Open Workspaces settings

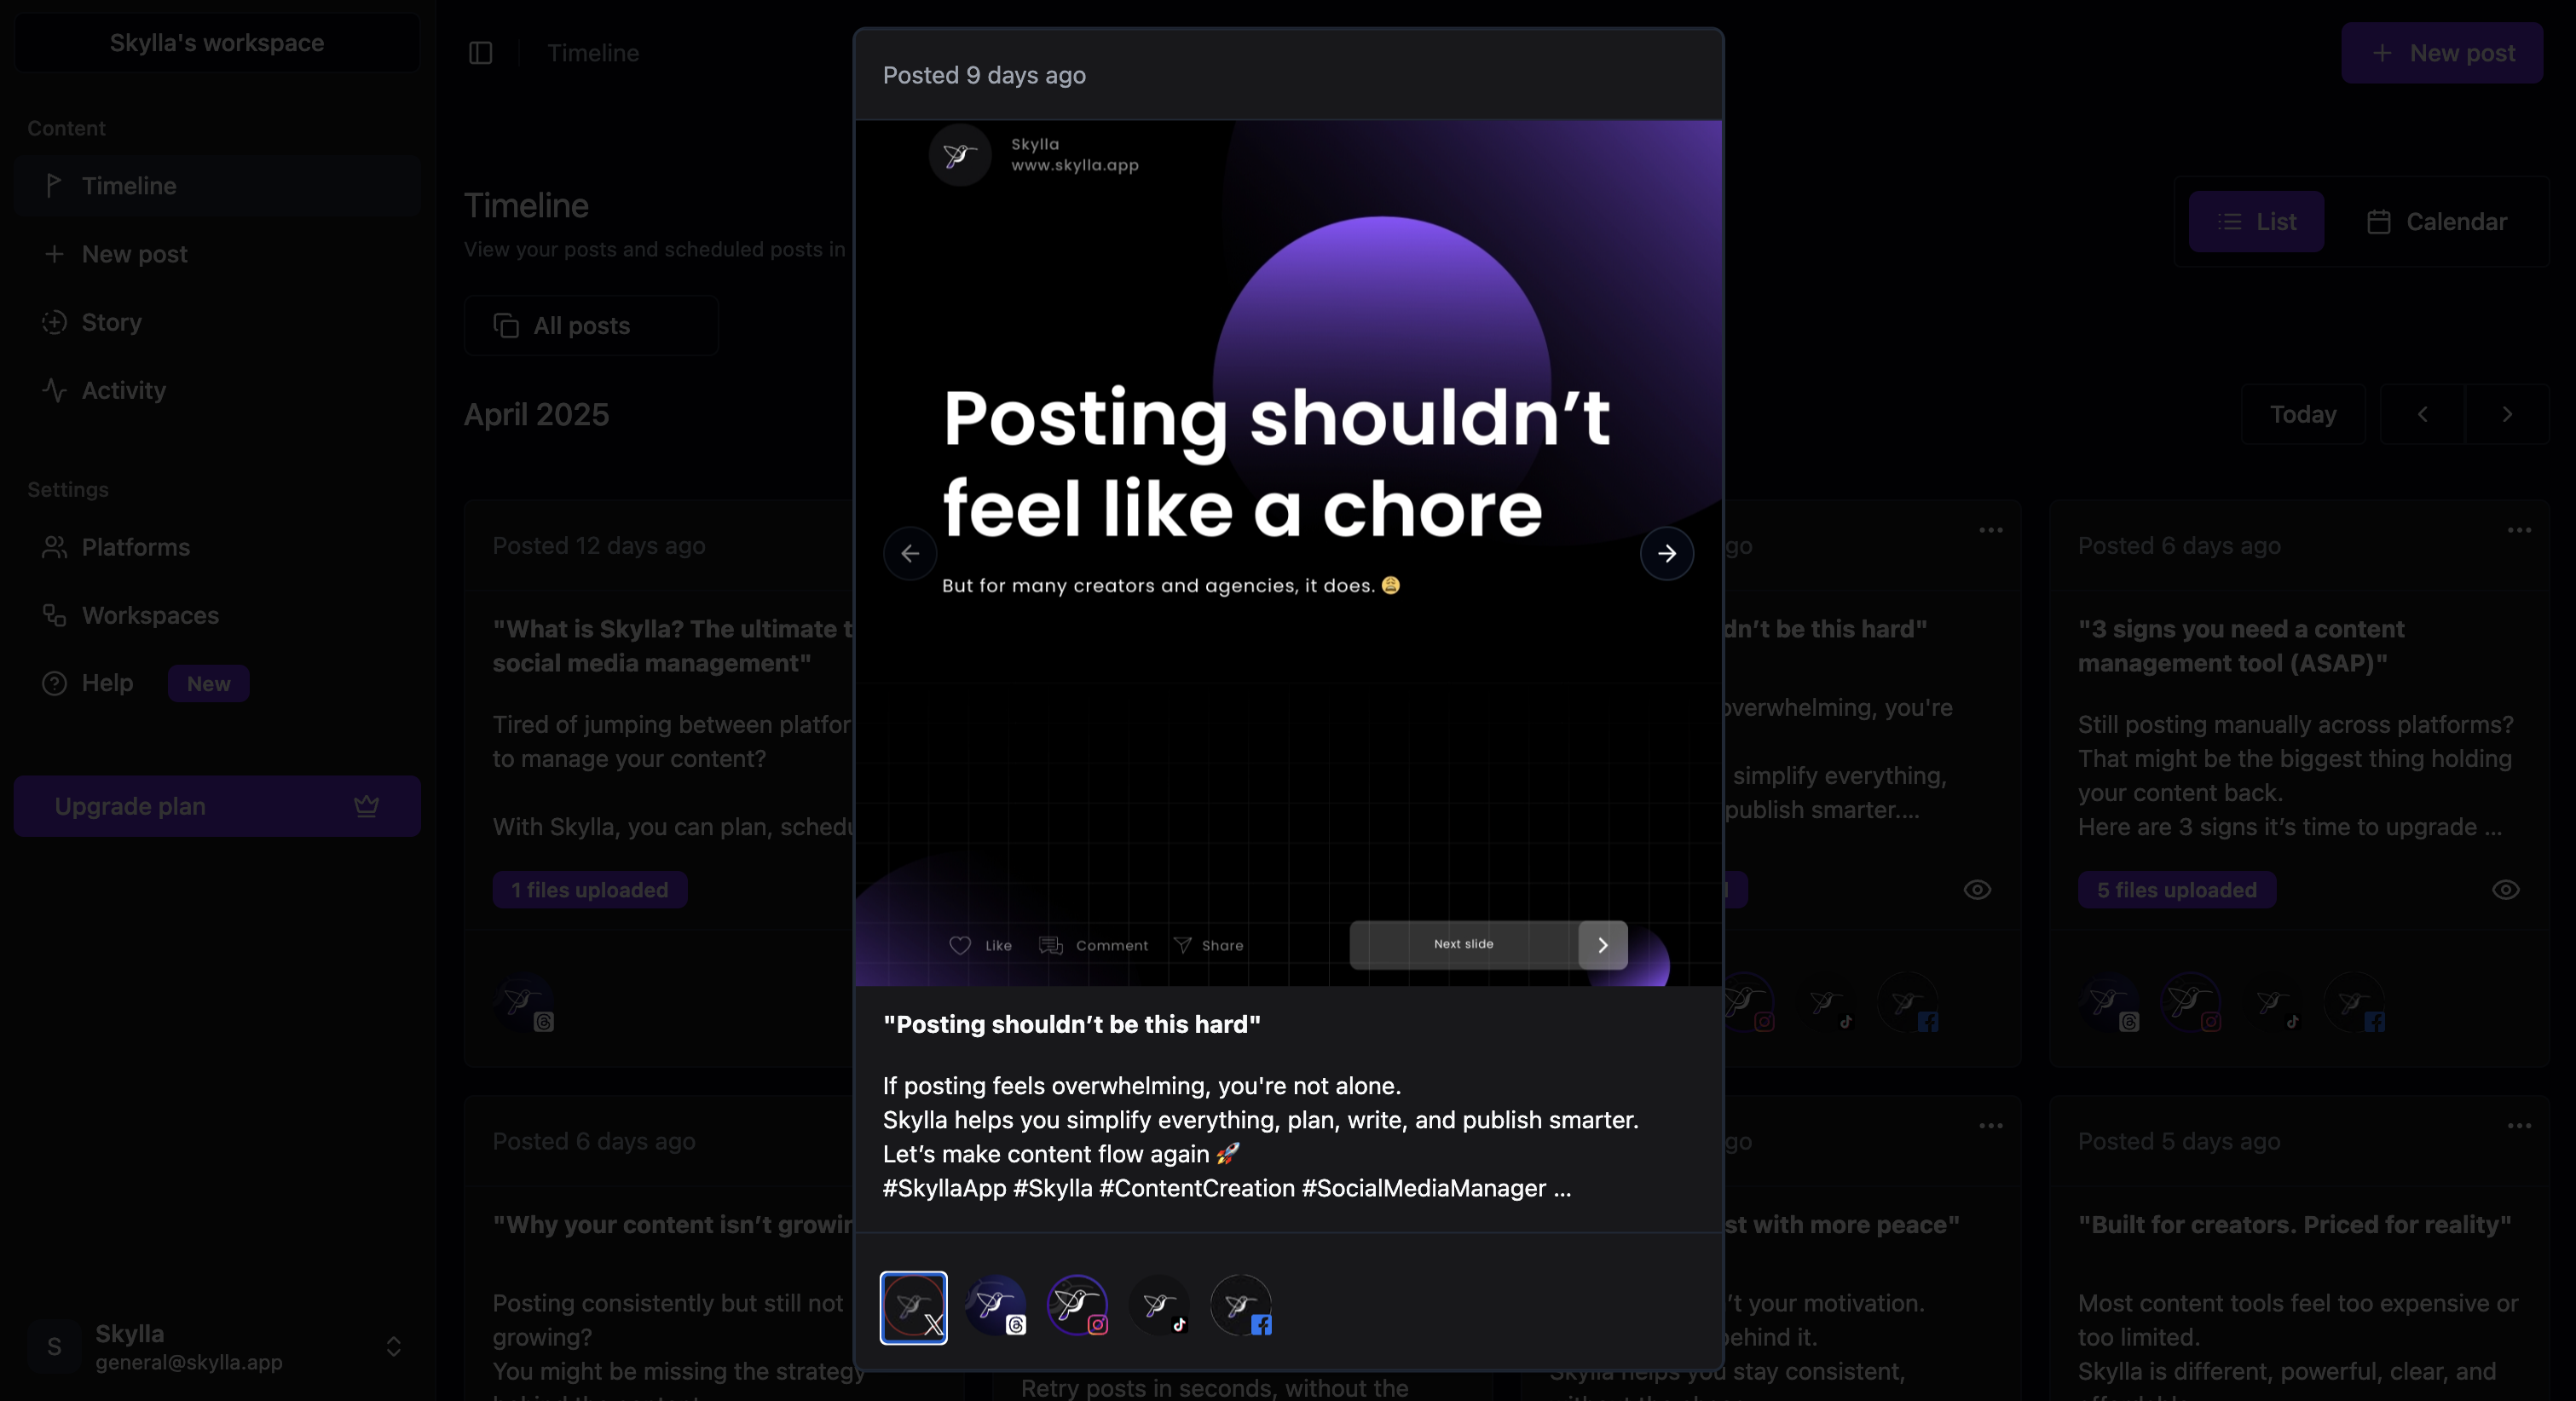[217, 615]
